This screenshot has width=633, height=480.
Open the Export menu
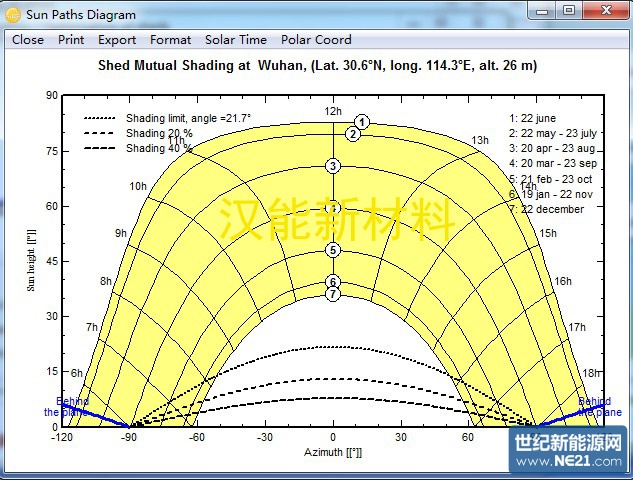click(117, 40)
